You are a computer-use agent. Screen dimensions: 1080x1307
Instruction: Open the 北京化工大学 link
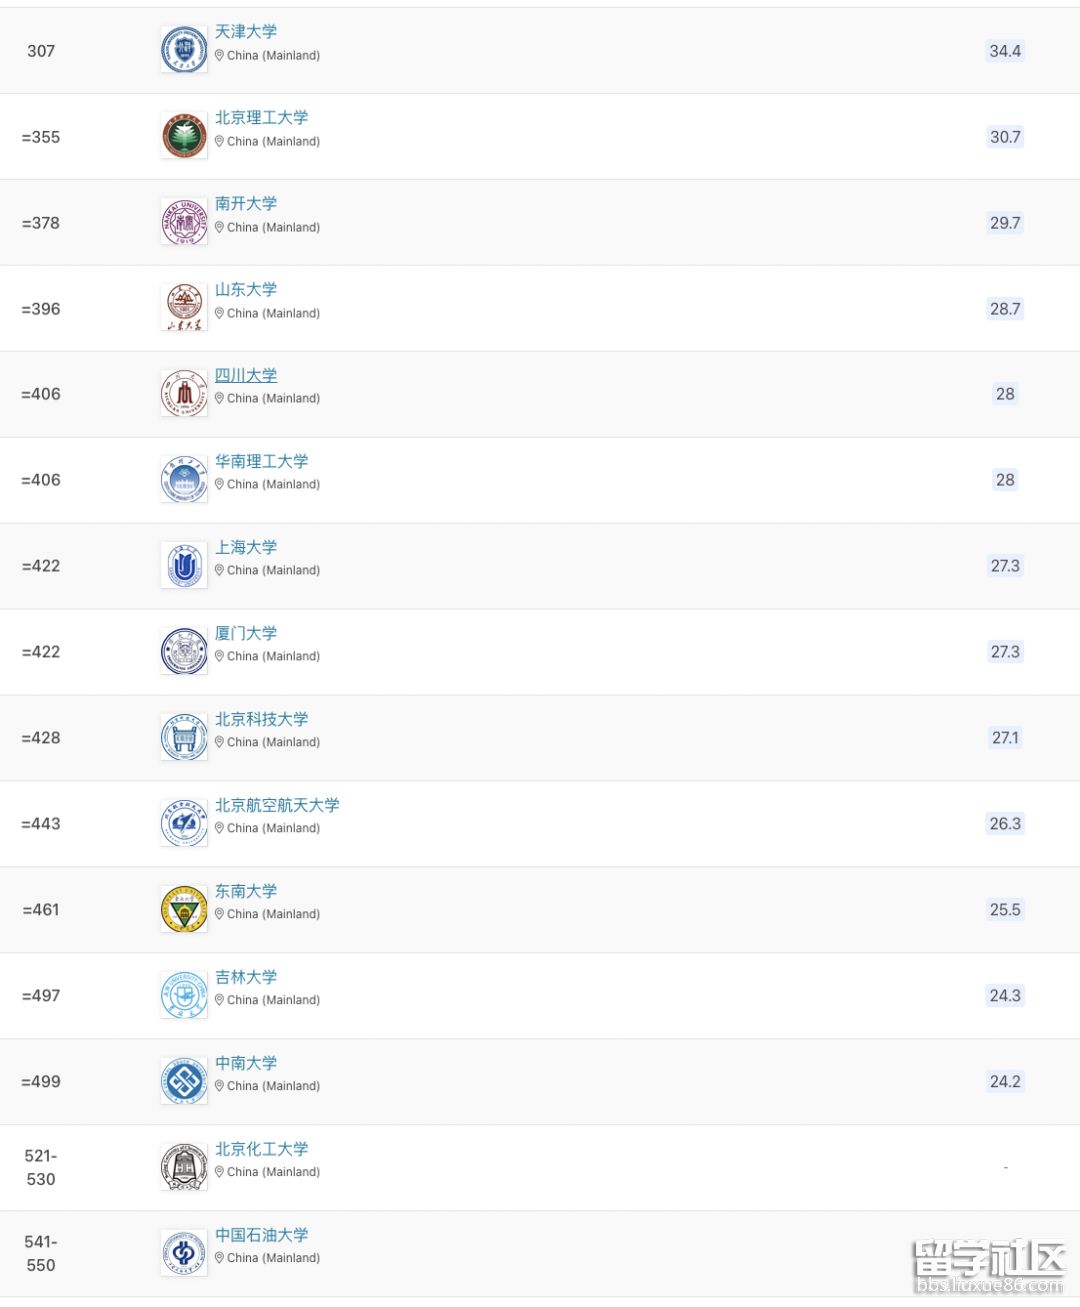click(x=262, y=1149)
